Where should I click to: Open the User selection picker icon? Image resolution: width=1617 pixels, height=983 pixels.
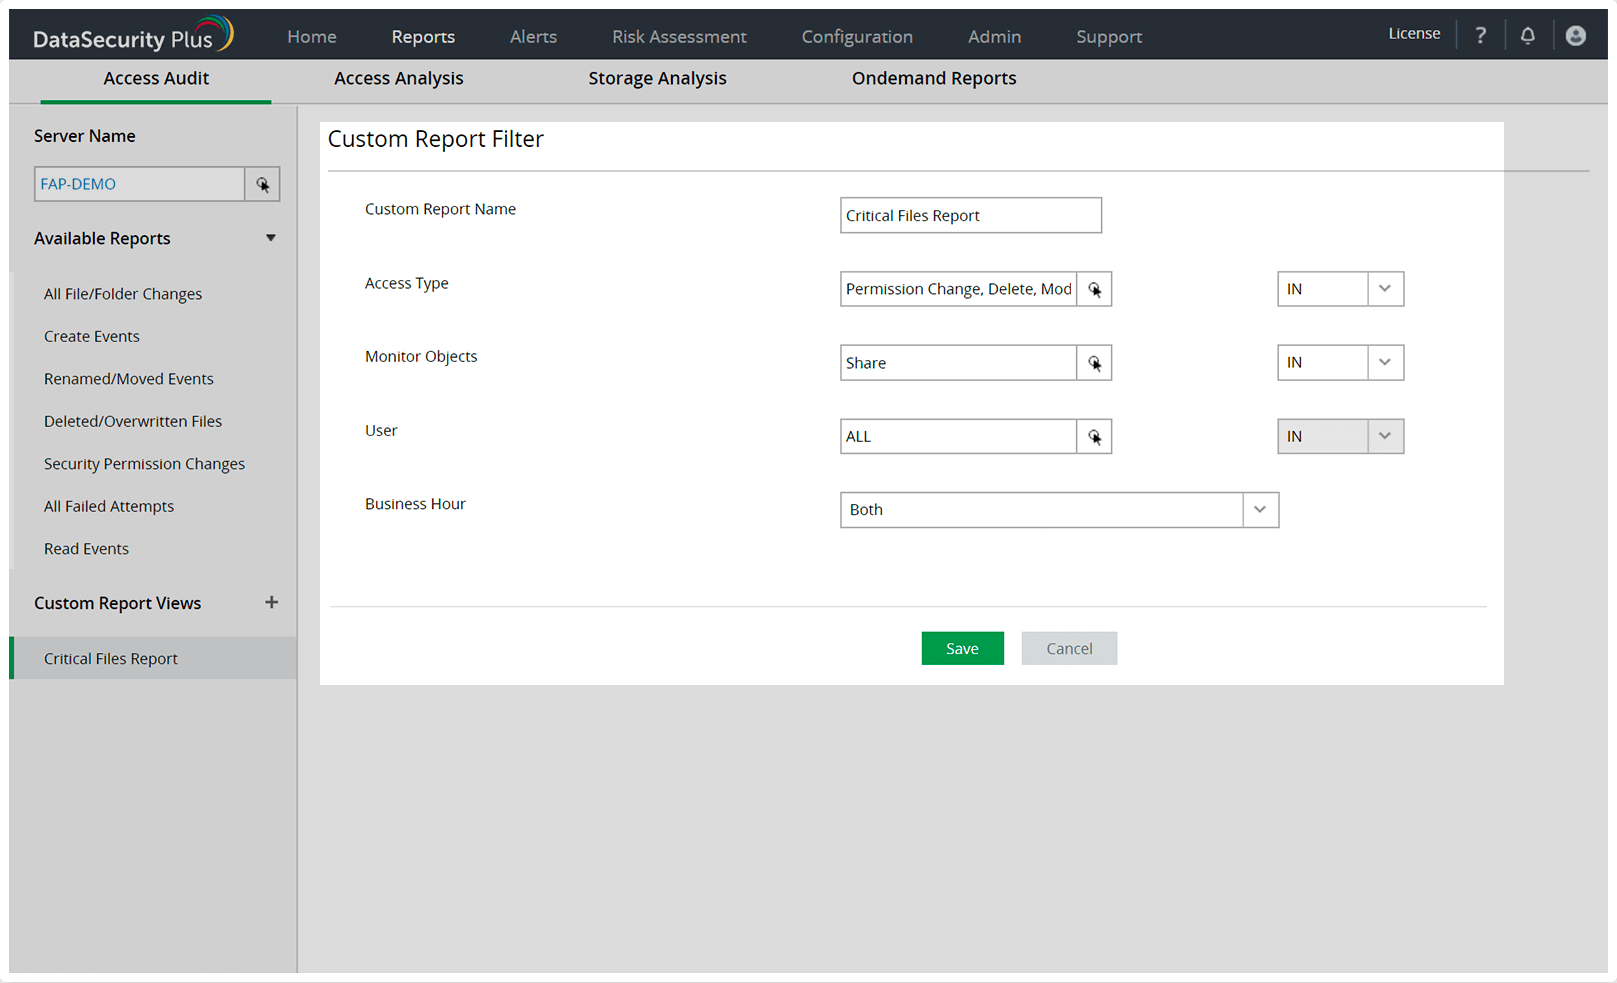click(1094, 436)
